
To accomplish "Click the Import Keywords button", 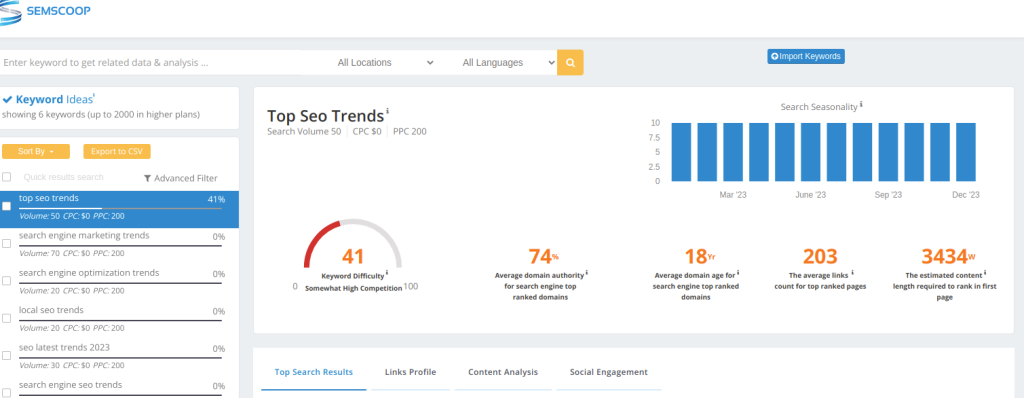I will click(x=806, y=56).
